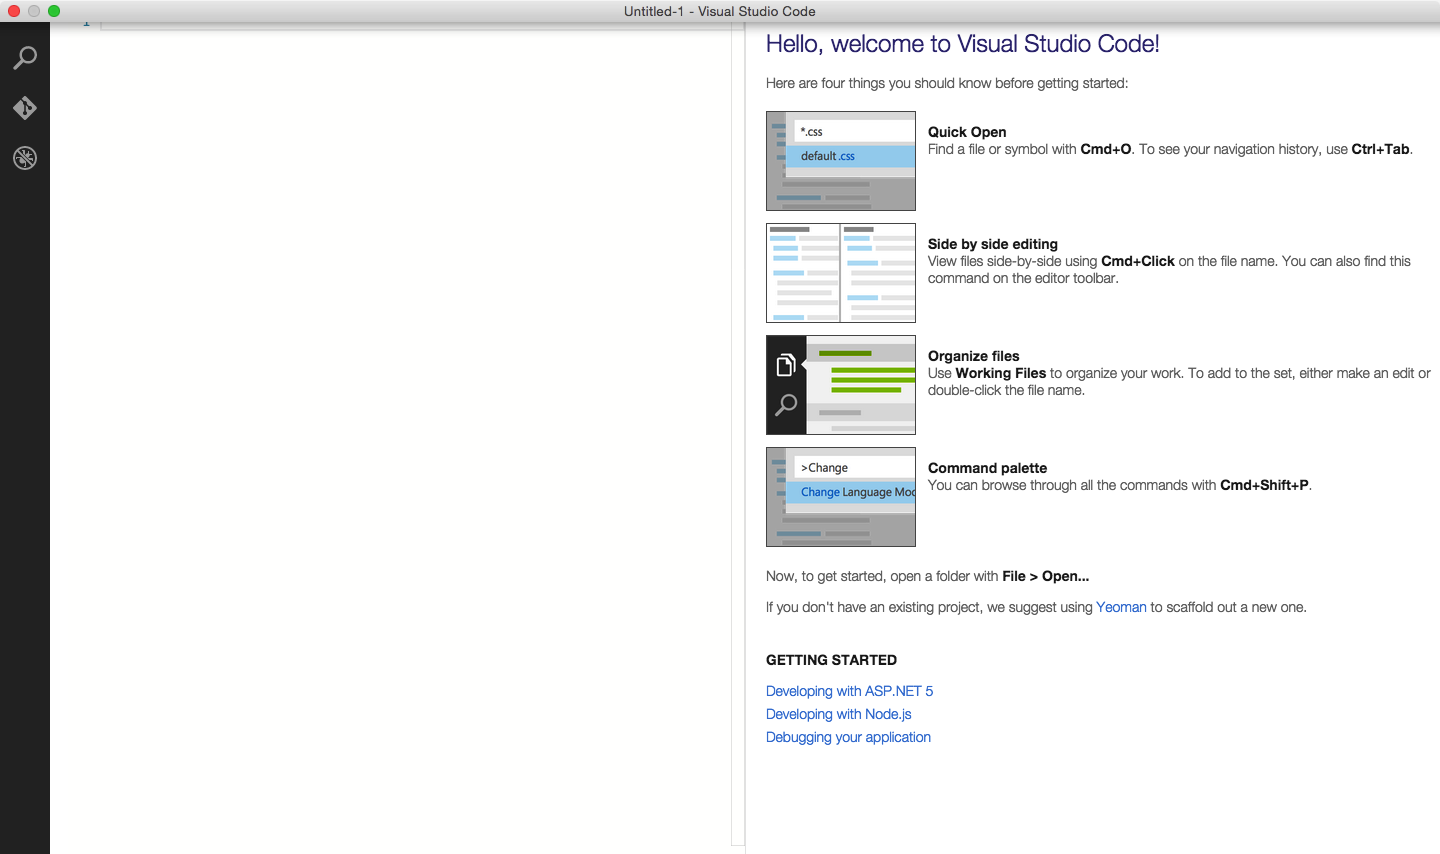Click the magnifier icon in the activity bar

click(x=25, y=58)
